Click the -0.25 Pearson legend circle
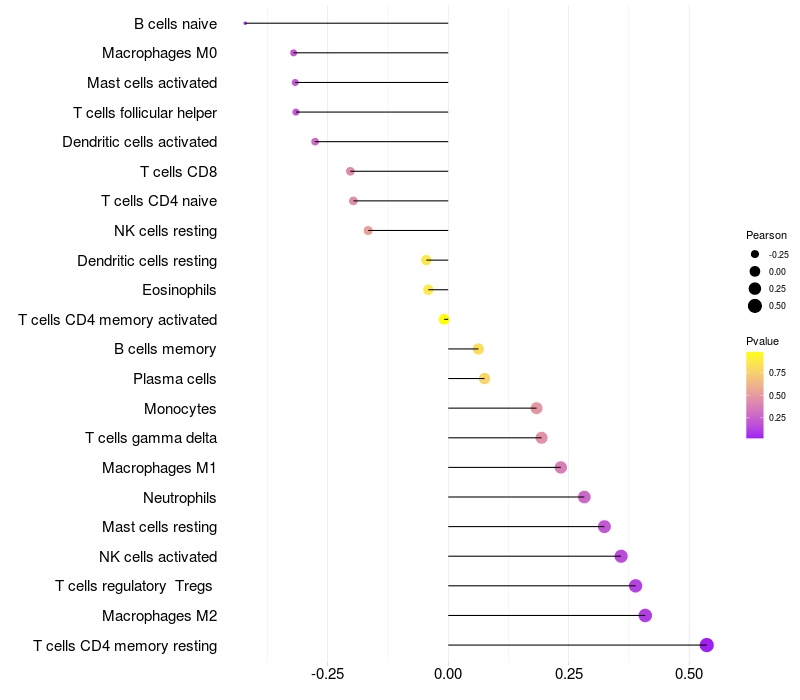 coord(755,254)
